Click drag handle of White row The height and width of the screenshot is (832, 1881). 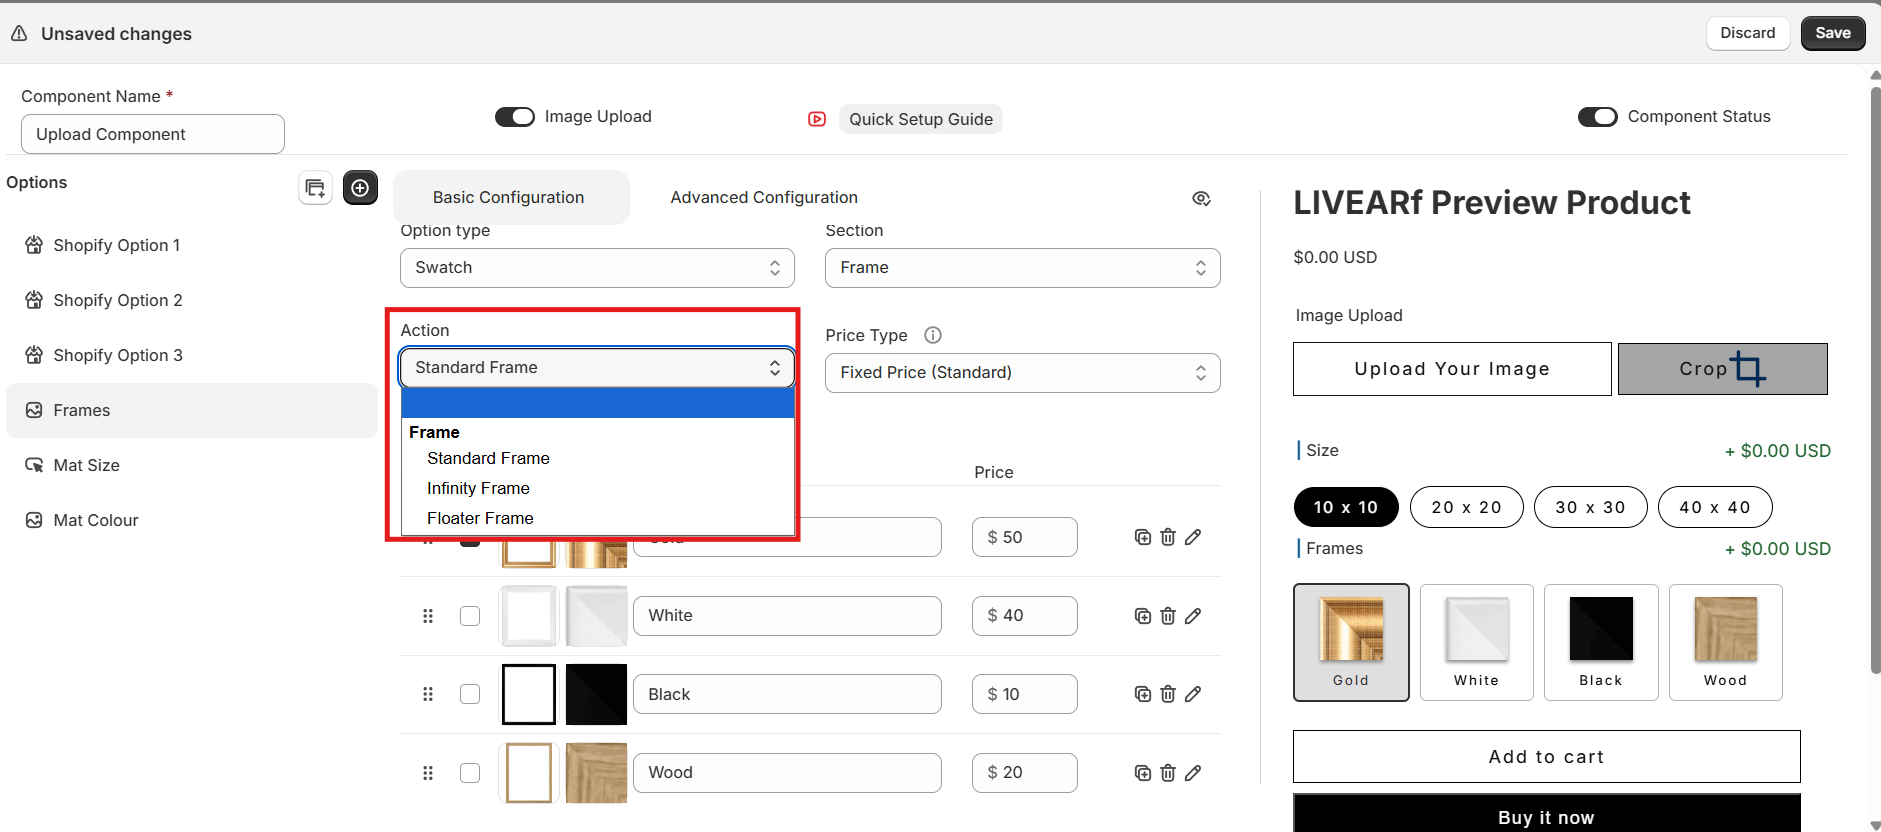428,616
